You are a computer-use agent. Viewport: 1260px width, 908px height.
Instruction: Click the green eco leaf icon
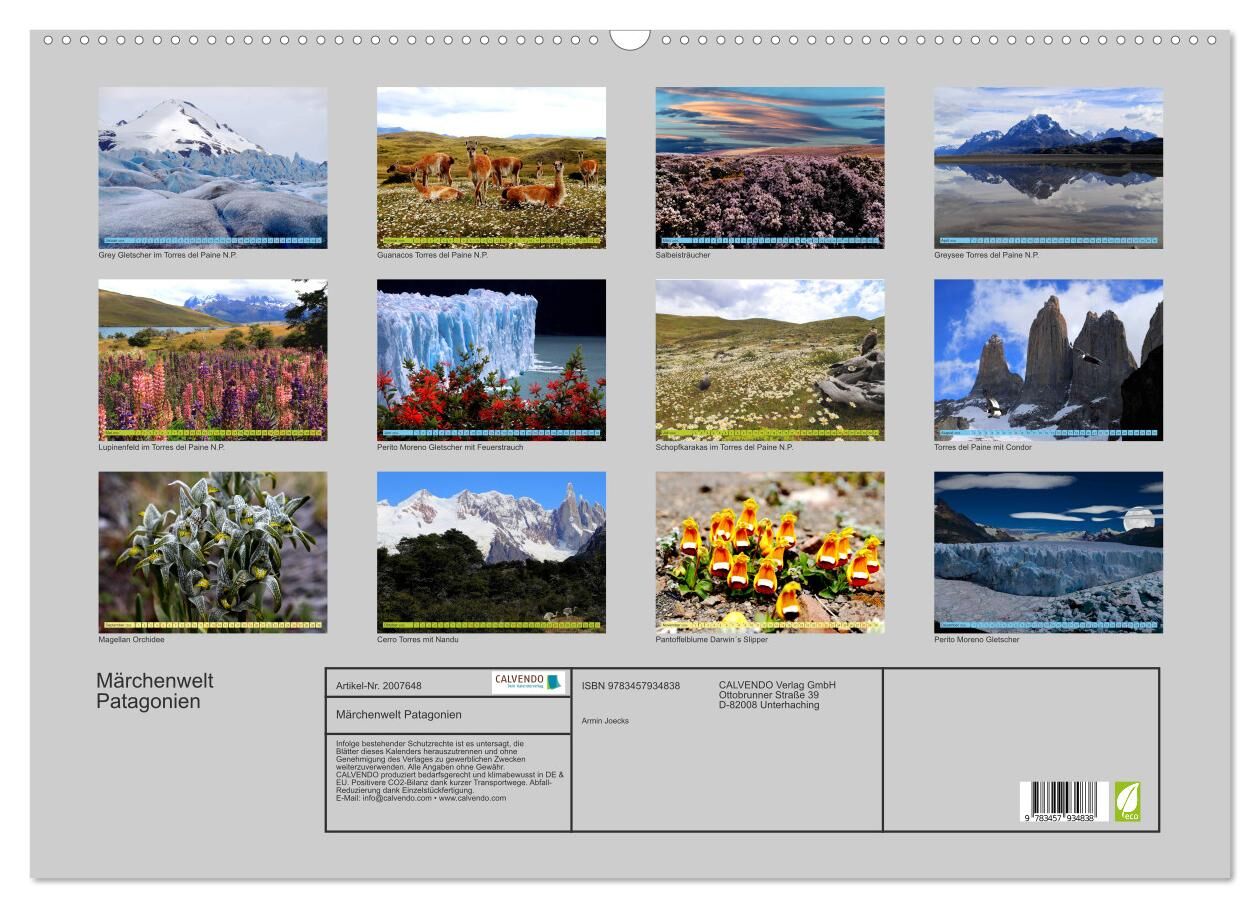tap(1127, 802)
